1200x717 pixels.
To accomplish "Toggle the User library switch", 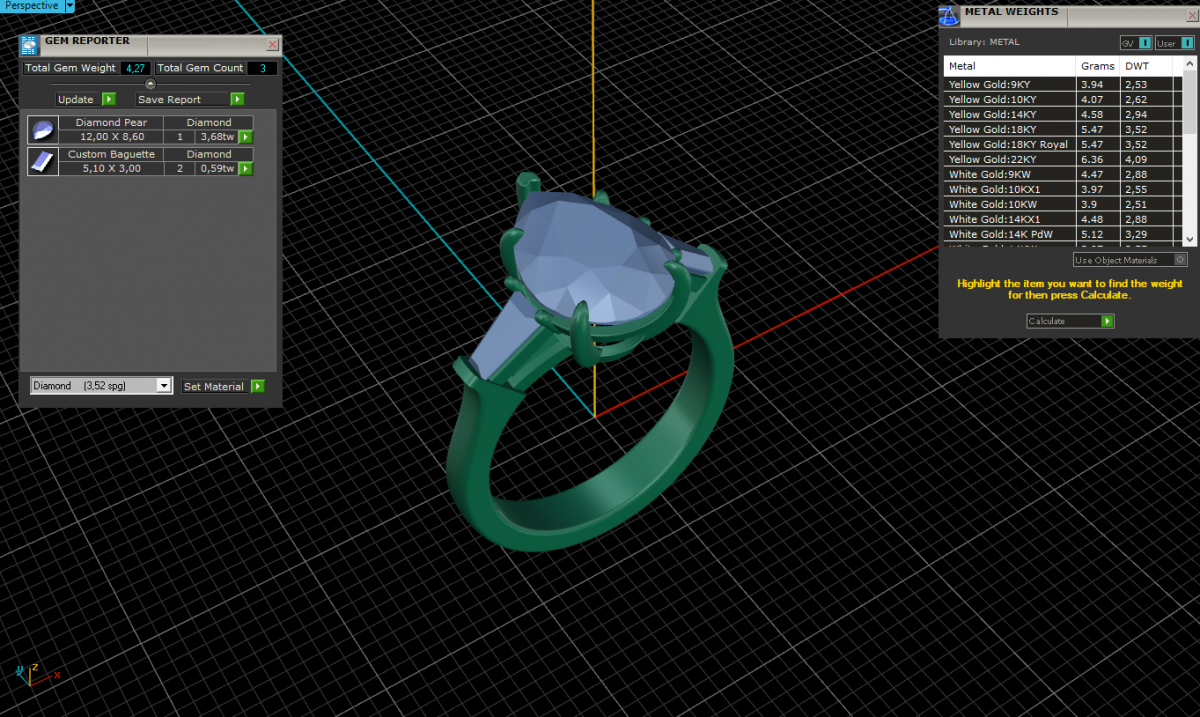I will (1186, 43).
